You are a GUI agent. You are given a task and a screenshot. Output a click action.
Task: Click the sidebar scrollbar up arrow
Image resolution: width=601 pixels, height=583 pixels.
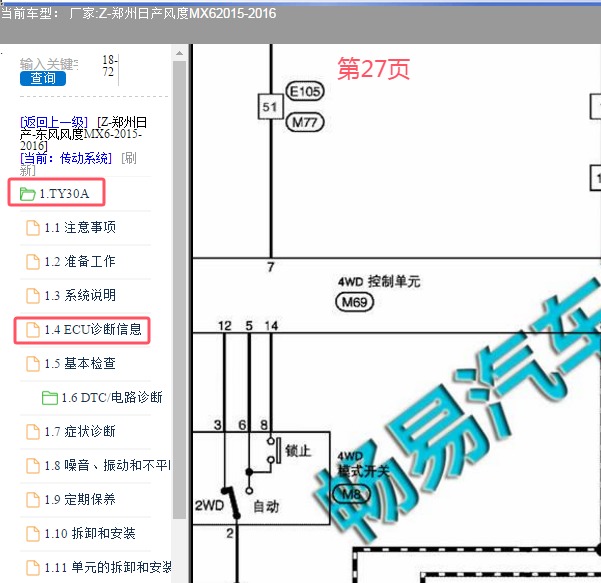tap(179, 53)
